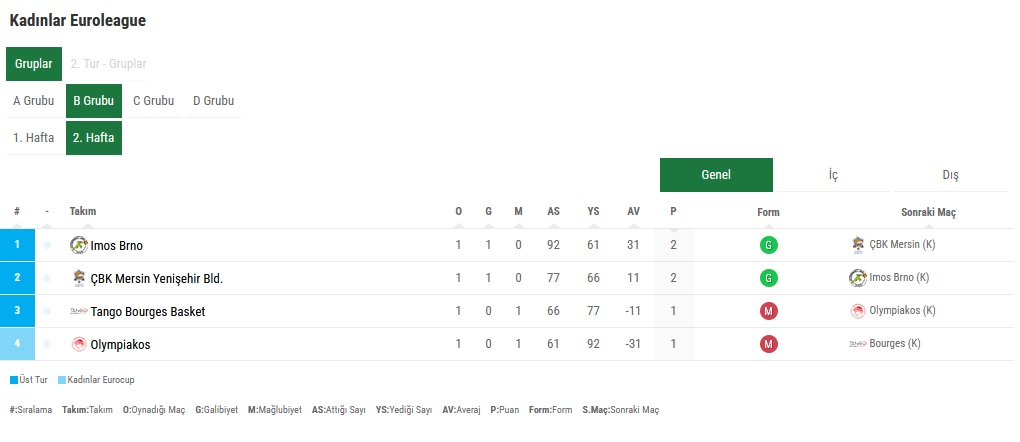Open Olympiakos (K) next match logo
Screen dimensions: 1020x442
(x=858, y=311)
